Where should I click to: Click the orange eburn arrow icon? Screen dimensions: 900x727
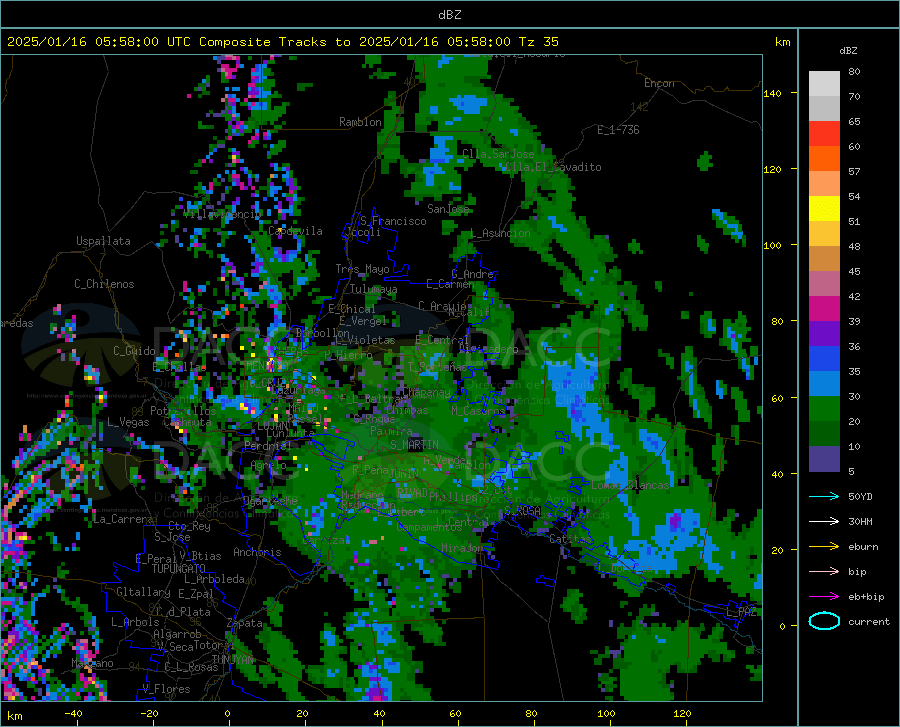824,546
